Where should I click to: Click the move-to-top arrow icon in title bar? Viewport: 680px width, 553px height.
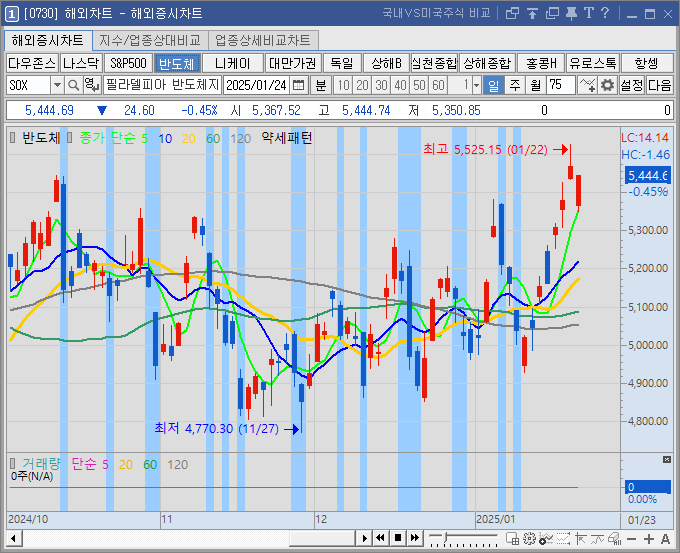tap(532, 13)
